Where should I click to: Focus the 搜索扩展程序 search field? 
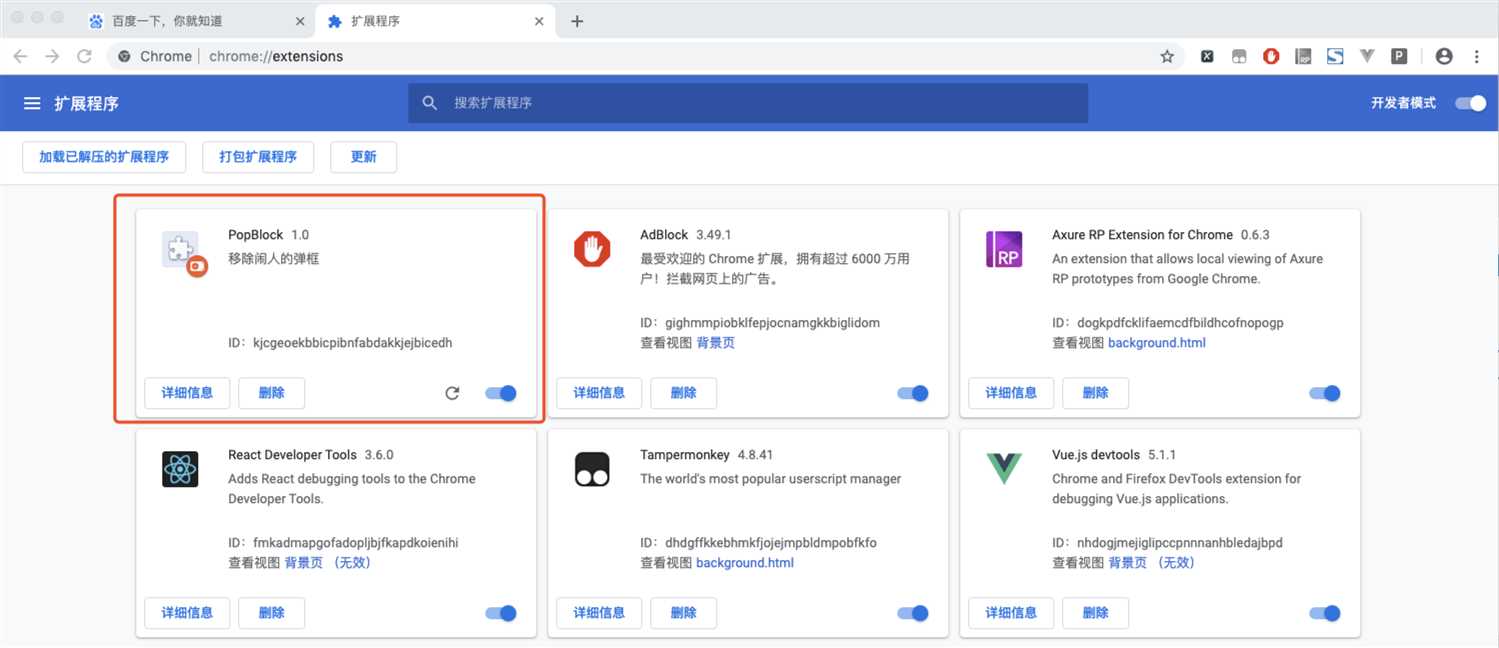748,103
